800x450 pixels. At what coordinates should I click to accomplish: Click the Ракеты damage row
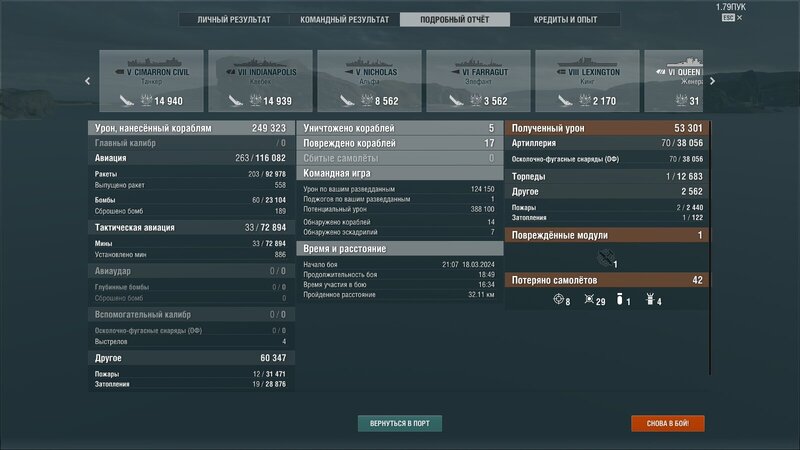(x=191, y=174)
